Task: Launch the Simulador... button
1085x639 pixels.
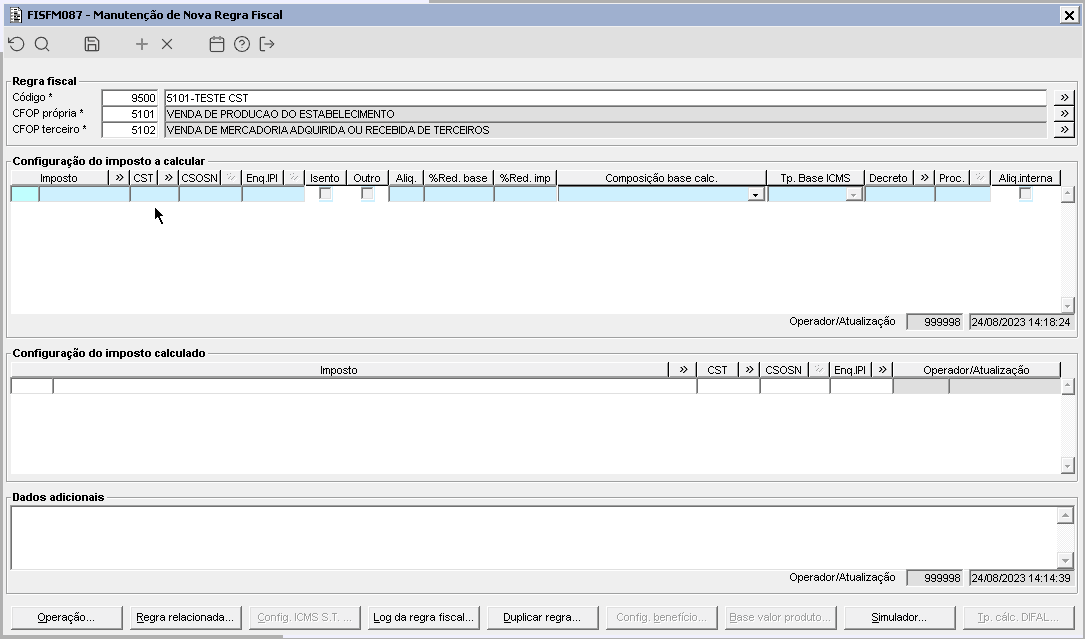Action: click(900, 617)
